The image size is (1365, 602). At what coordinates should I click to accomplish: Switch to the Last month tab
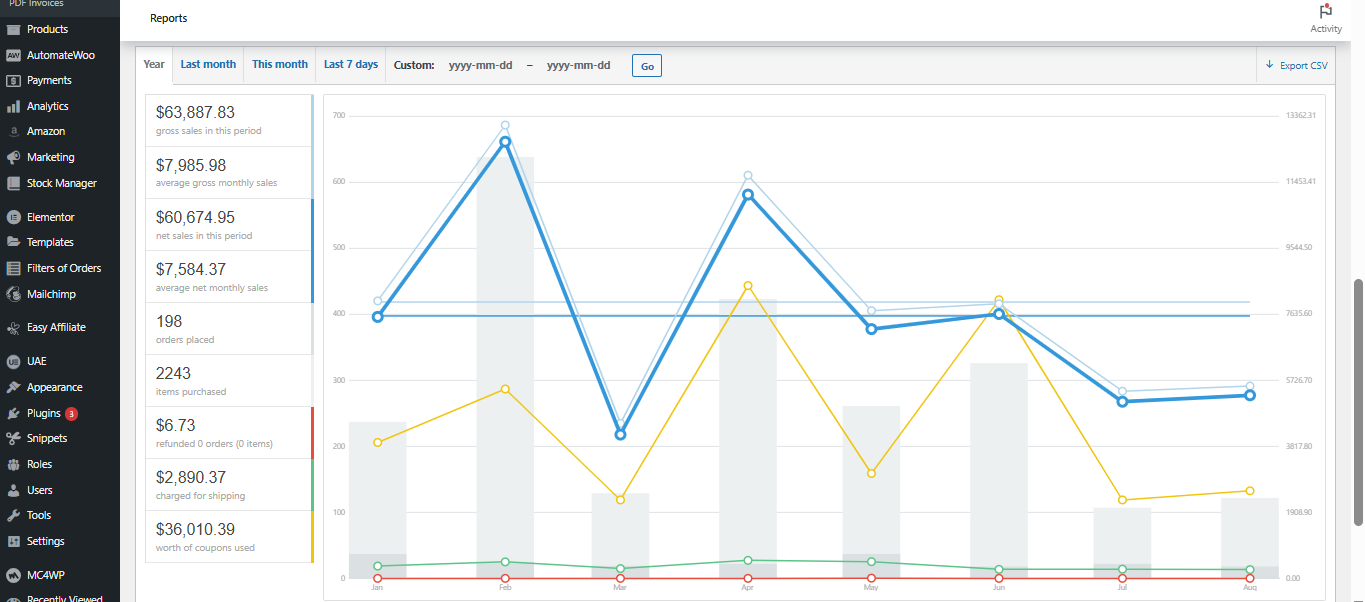[x=208, y=64]
